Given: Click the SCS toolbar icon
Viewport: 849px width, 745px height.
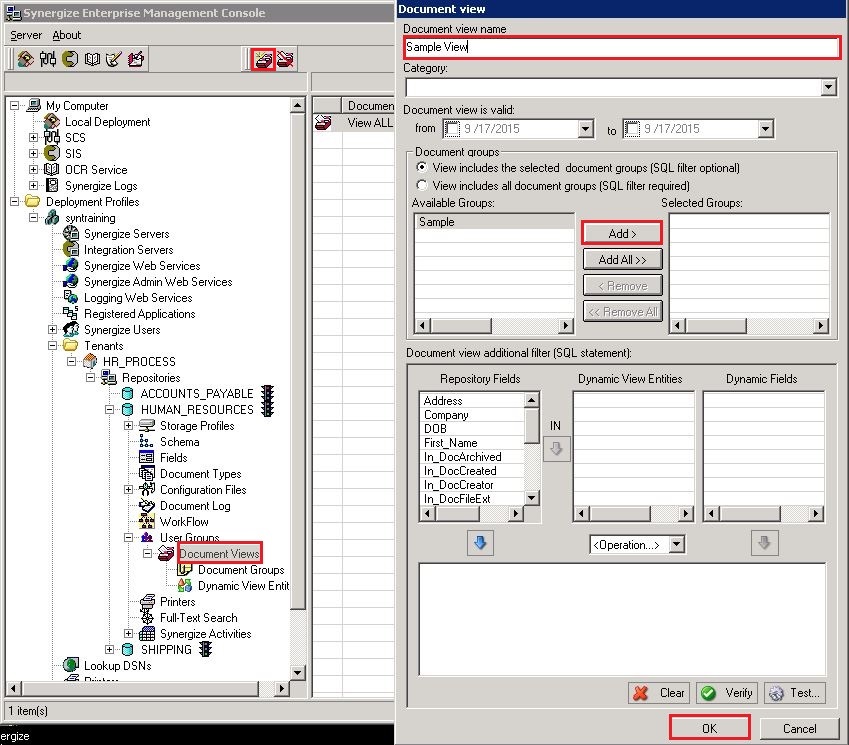Looking at the screenshot, I should click(x=48, y=58).
